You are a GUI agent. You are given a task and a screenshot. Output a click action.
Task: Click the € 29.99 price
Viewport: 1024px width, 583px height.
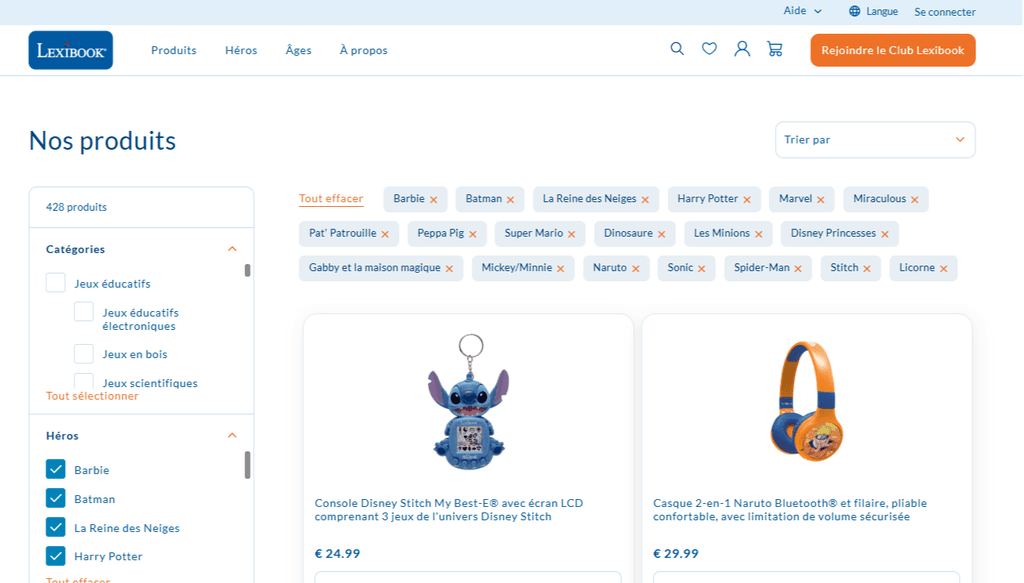tap(676, 554)
